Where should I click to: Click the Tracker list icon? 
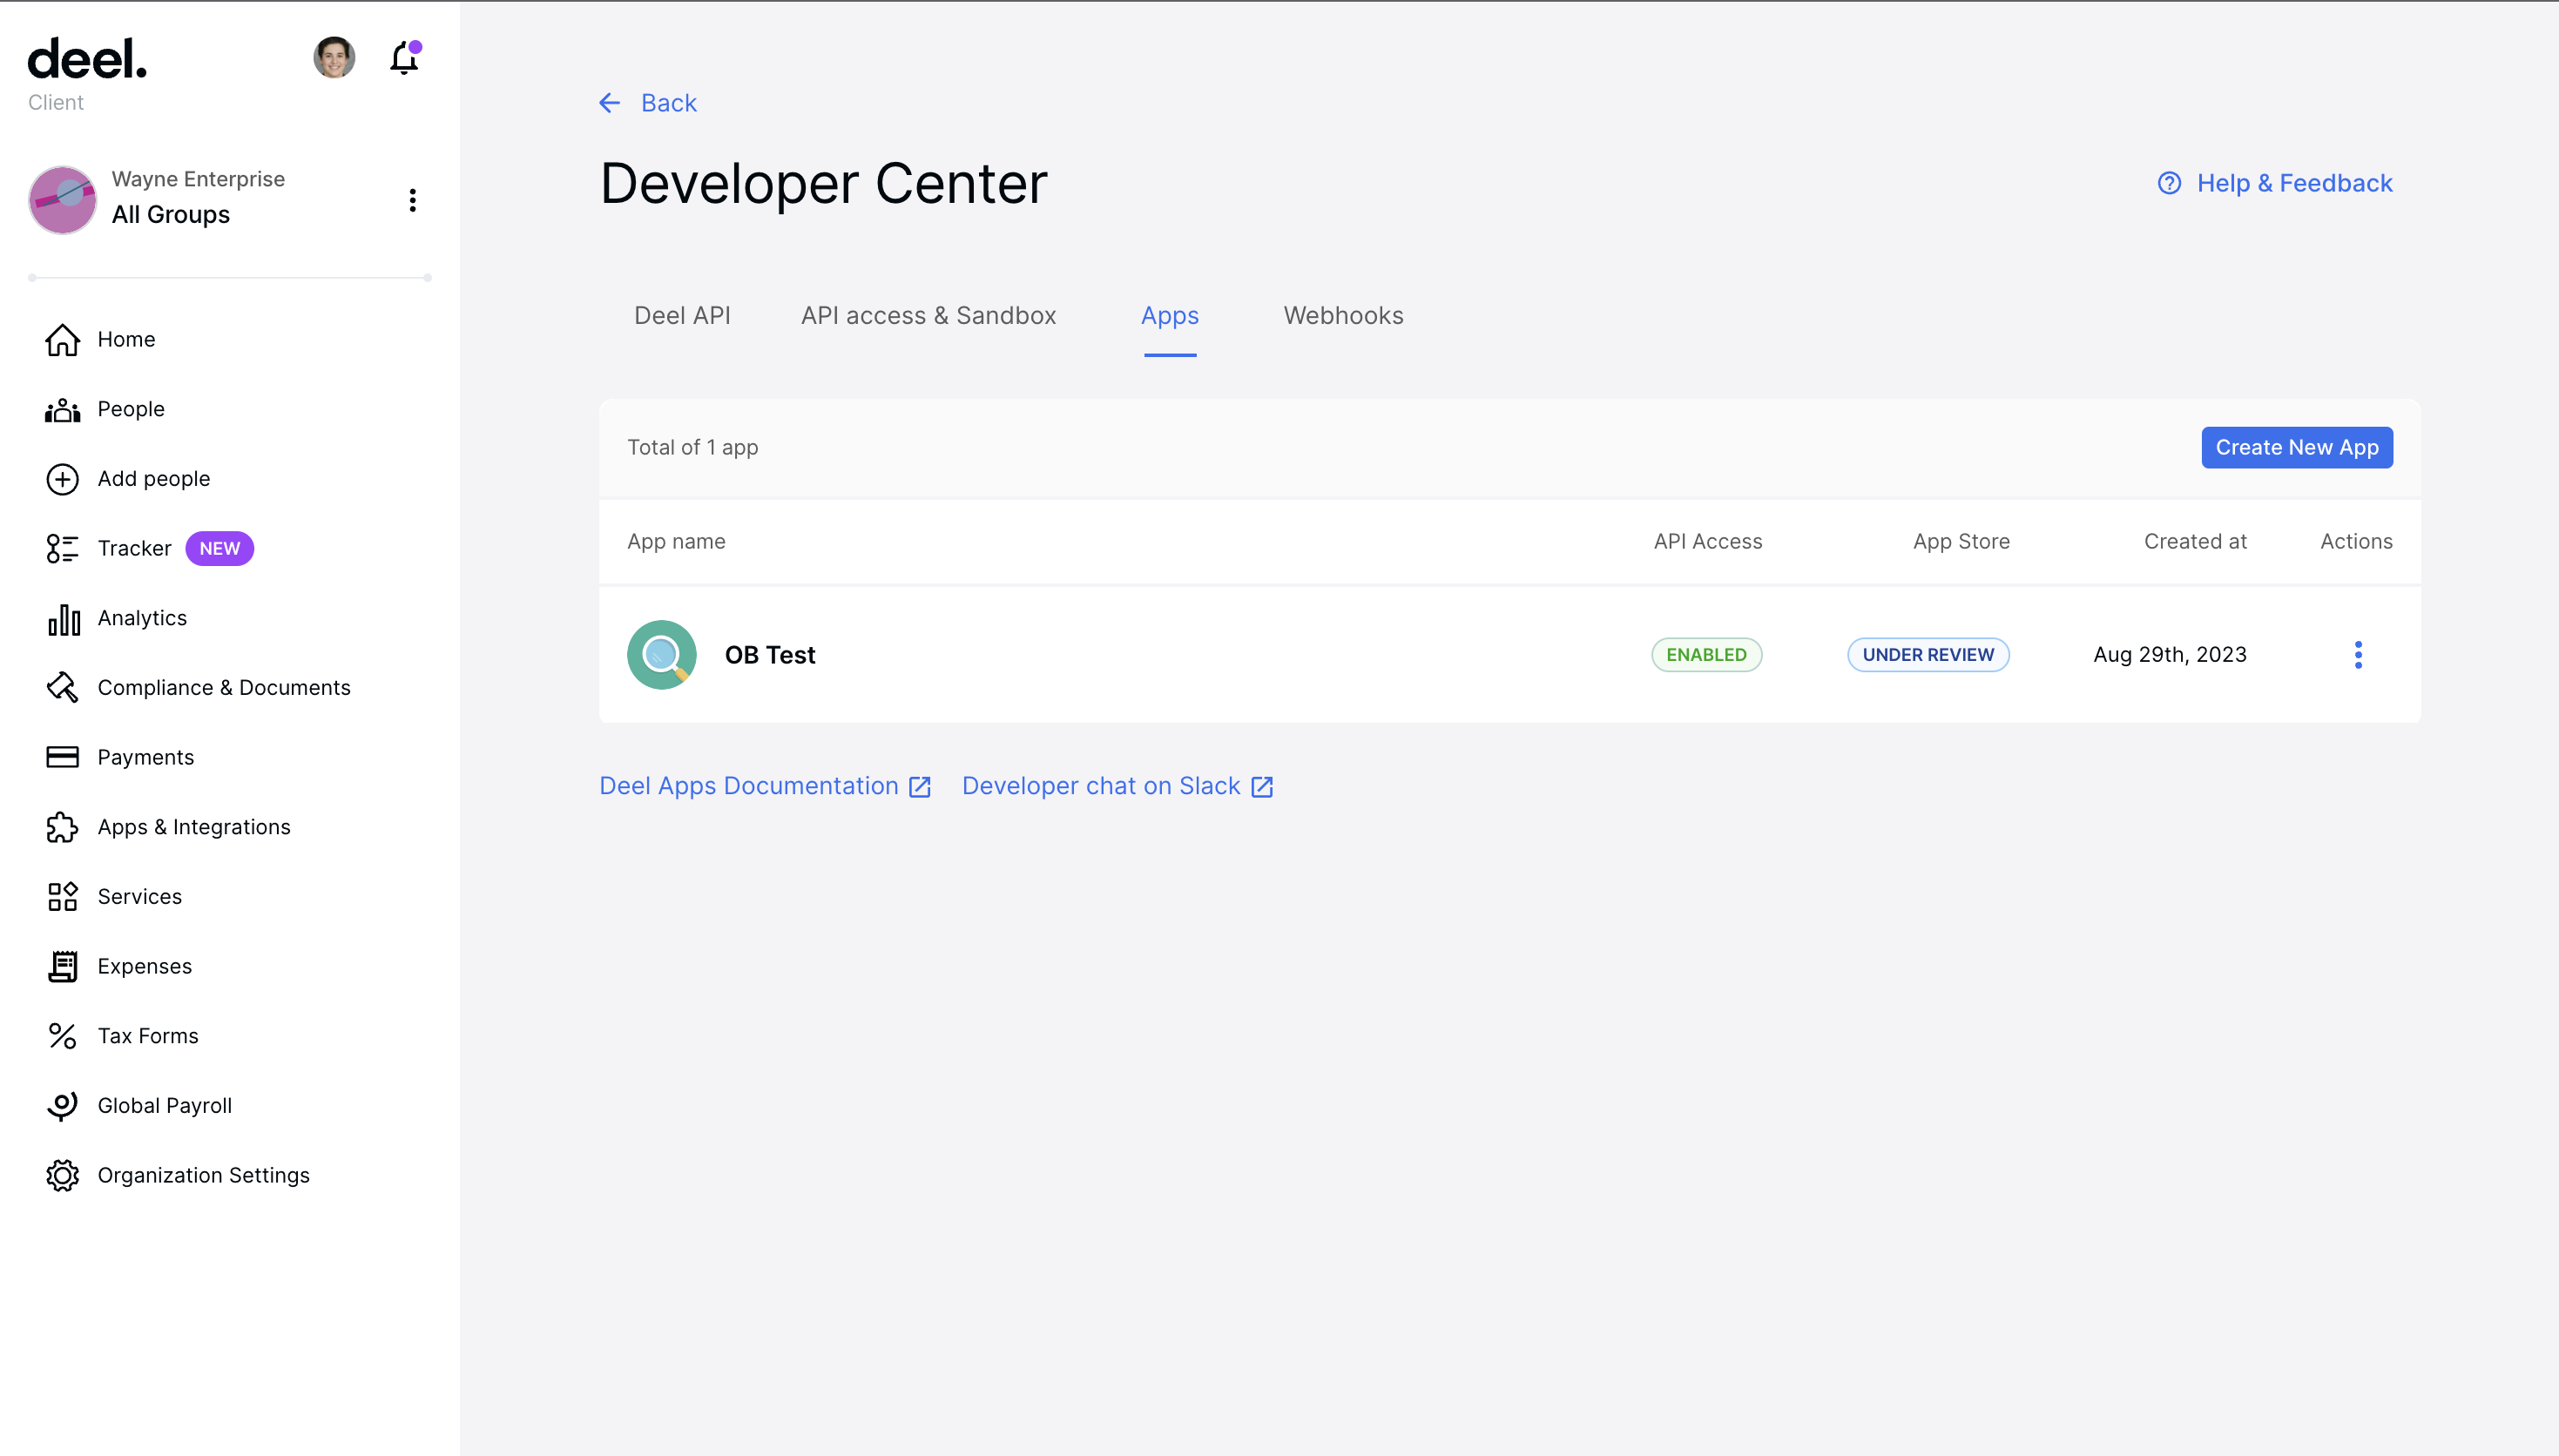(62, 549)
